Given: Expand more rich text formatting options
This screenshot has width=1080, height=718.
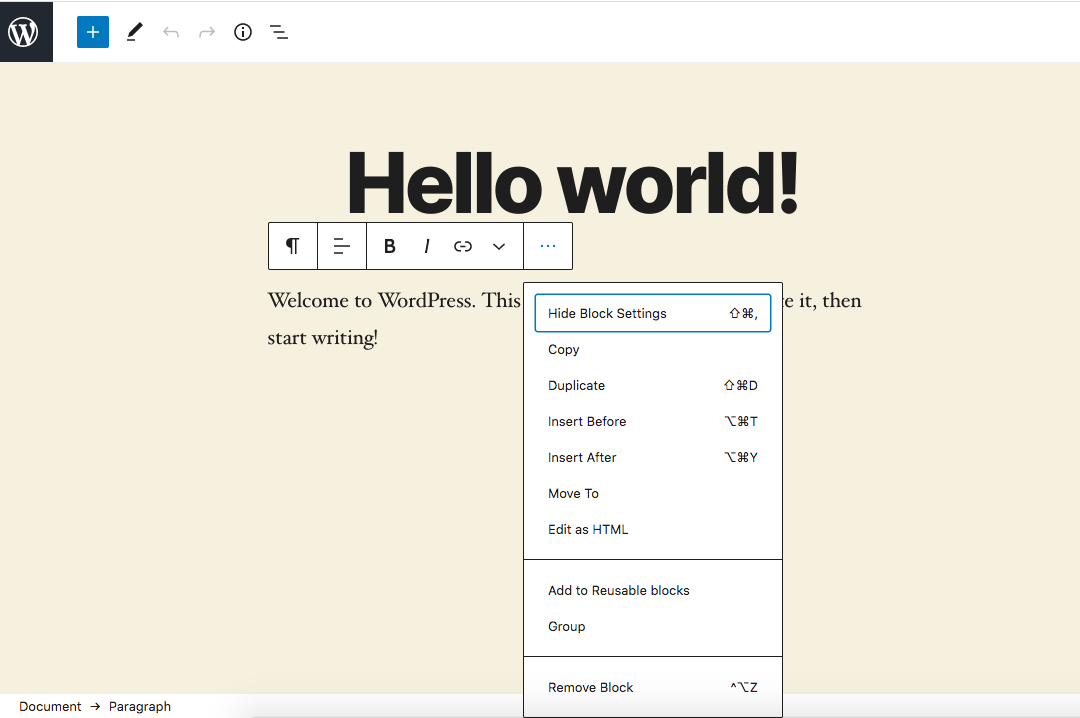Looking at the screenshot, I should (x=498, y=246).
